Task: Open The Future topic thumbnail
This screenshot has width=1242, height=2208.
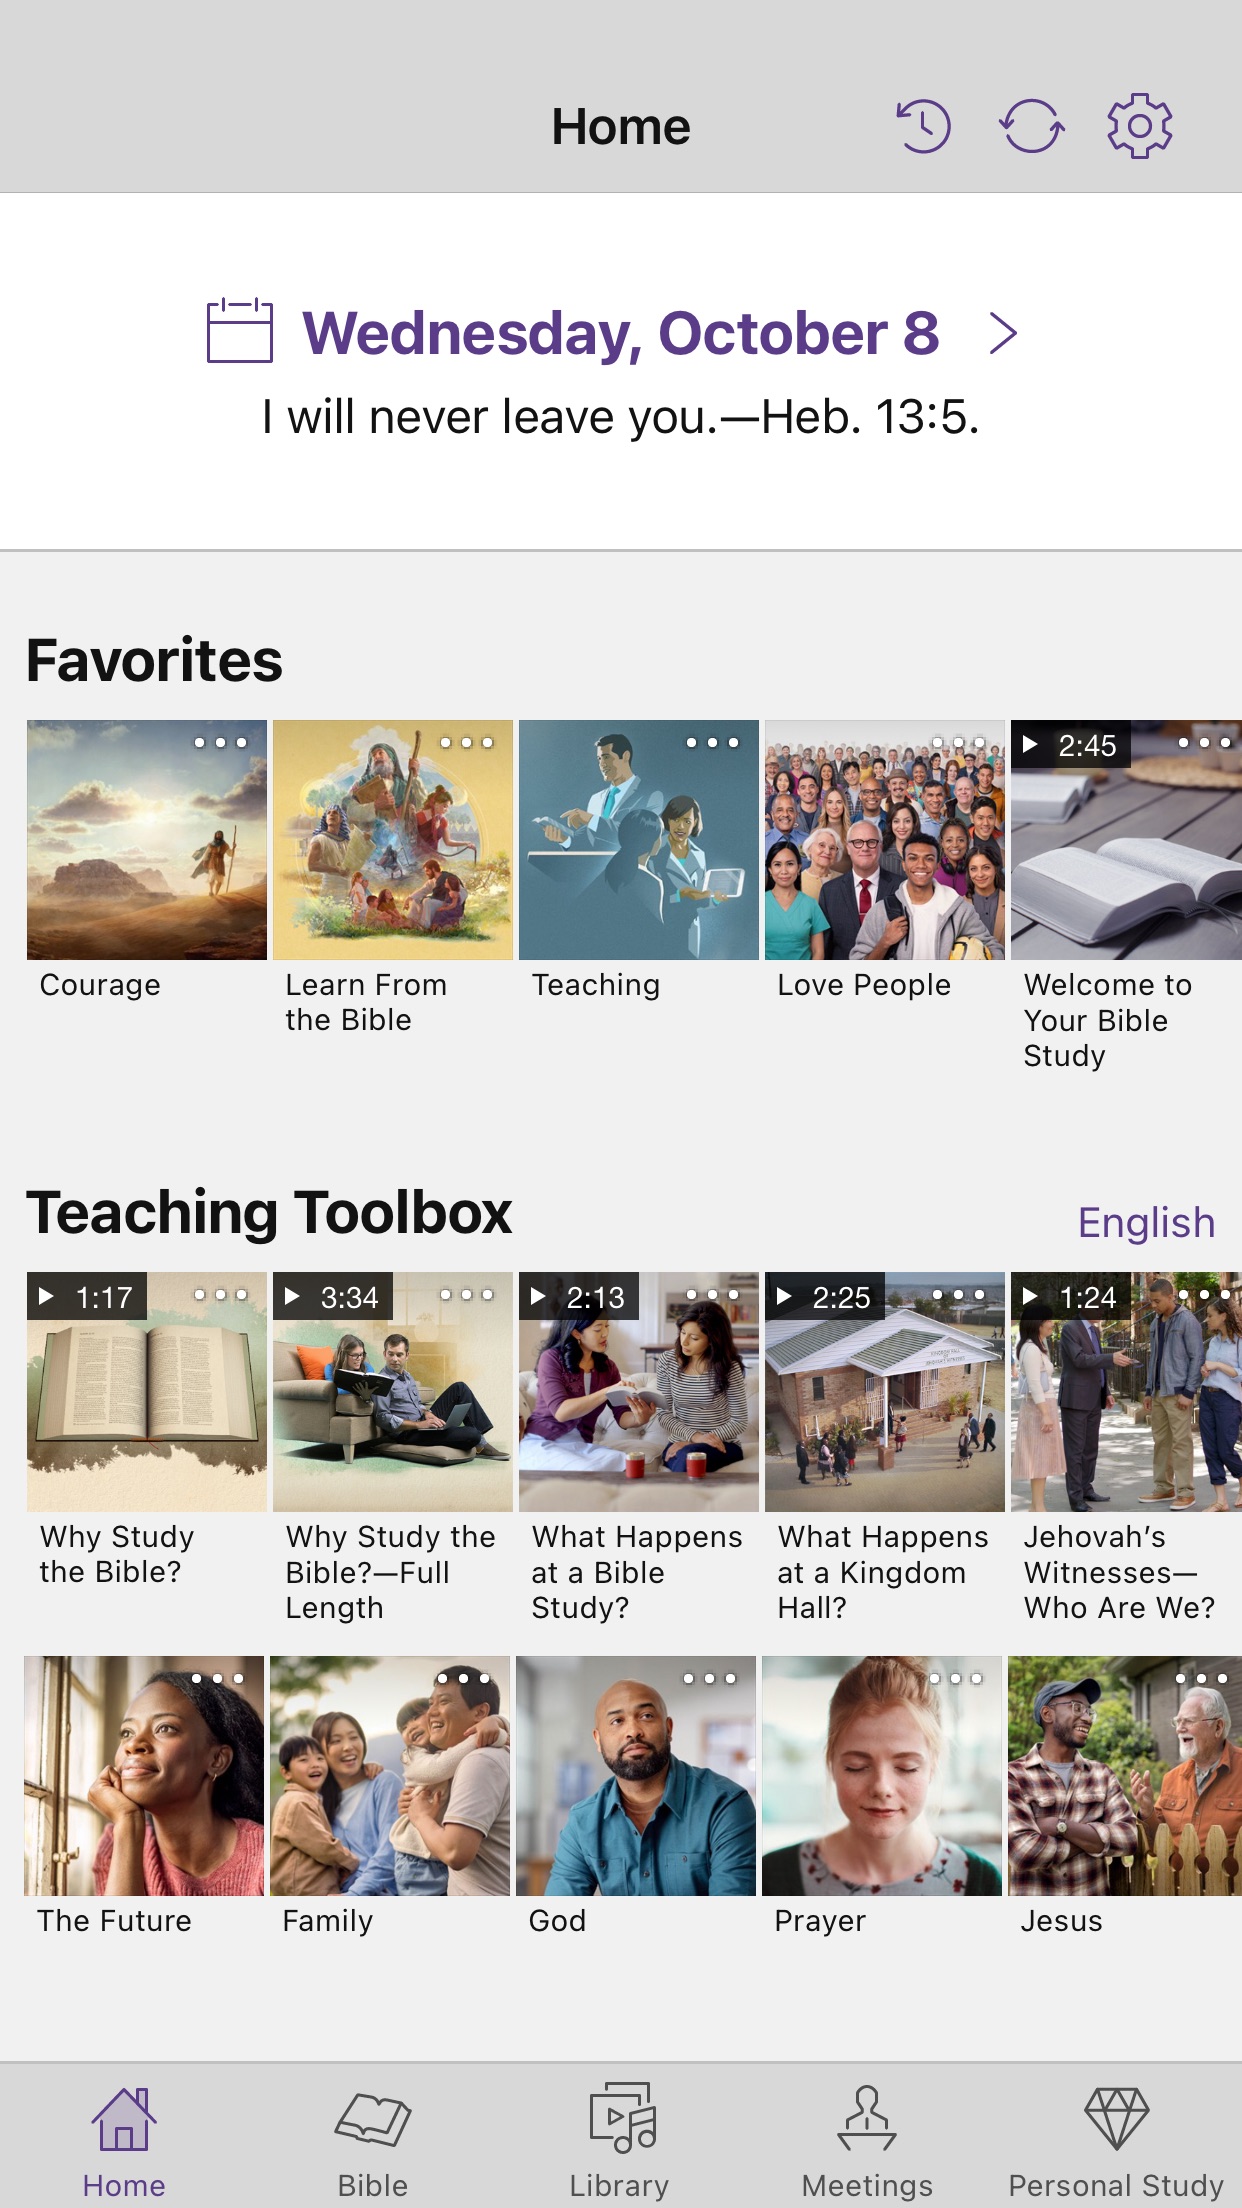Action: click(x=144, y=1776)
